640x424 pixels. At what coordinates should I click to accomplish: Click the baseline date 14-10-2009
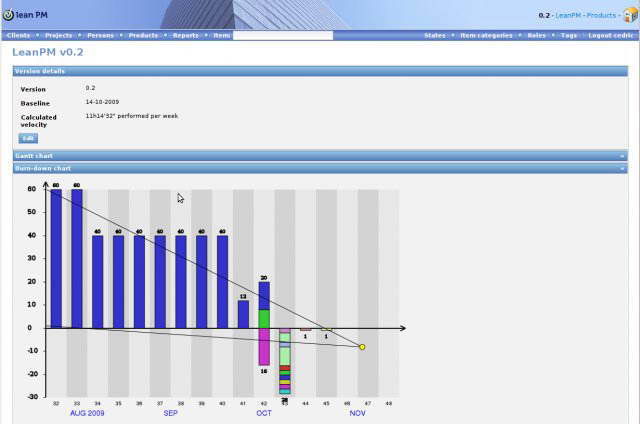tap(102, 102)
